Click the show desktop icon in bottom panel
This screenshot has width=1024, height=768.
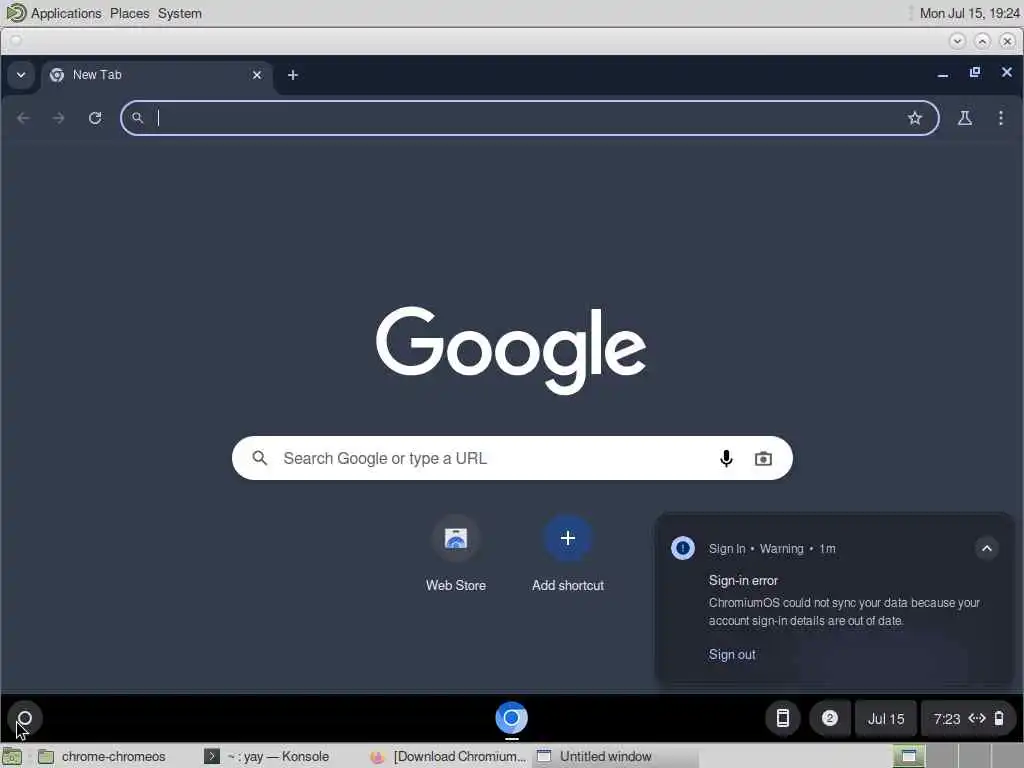[x=12, y=757]
